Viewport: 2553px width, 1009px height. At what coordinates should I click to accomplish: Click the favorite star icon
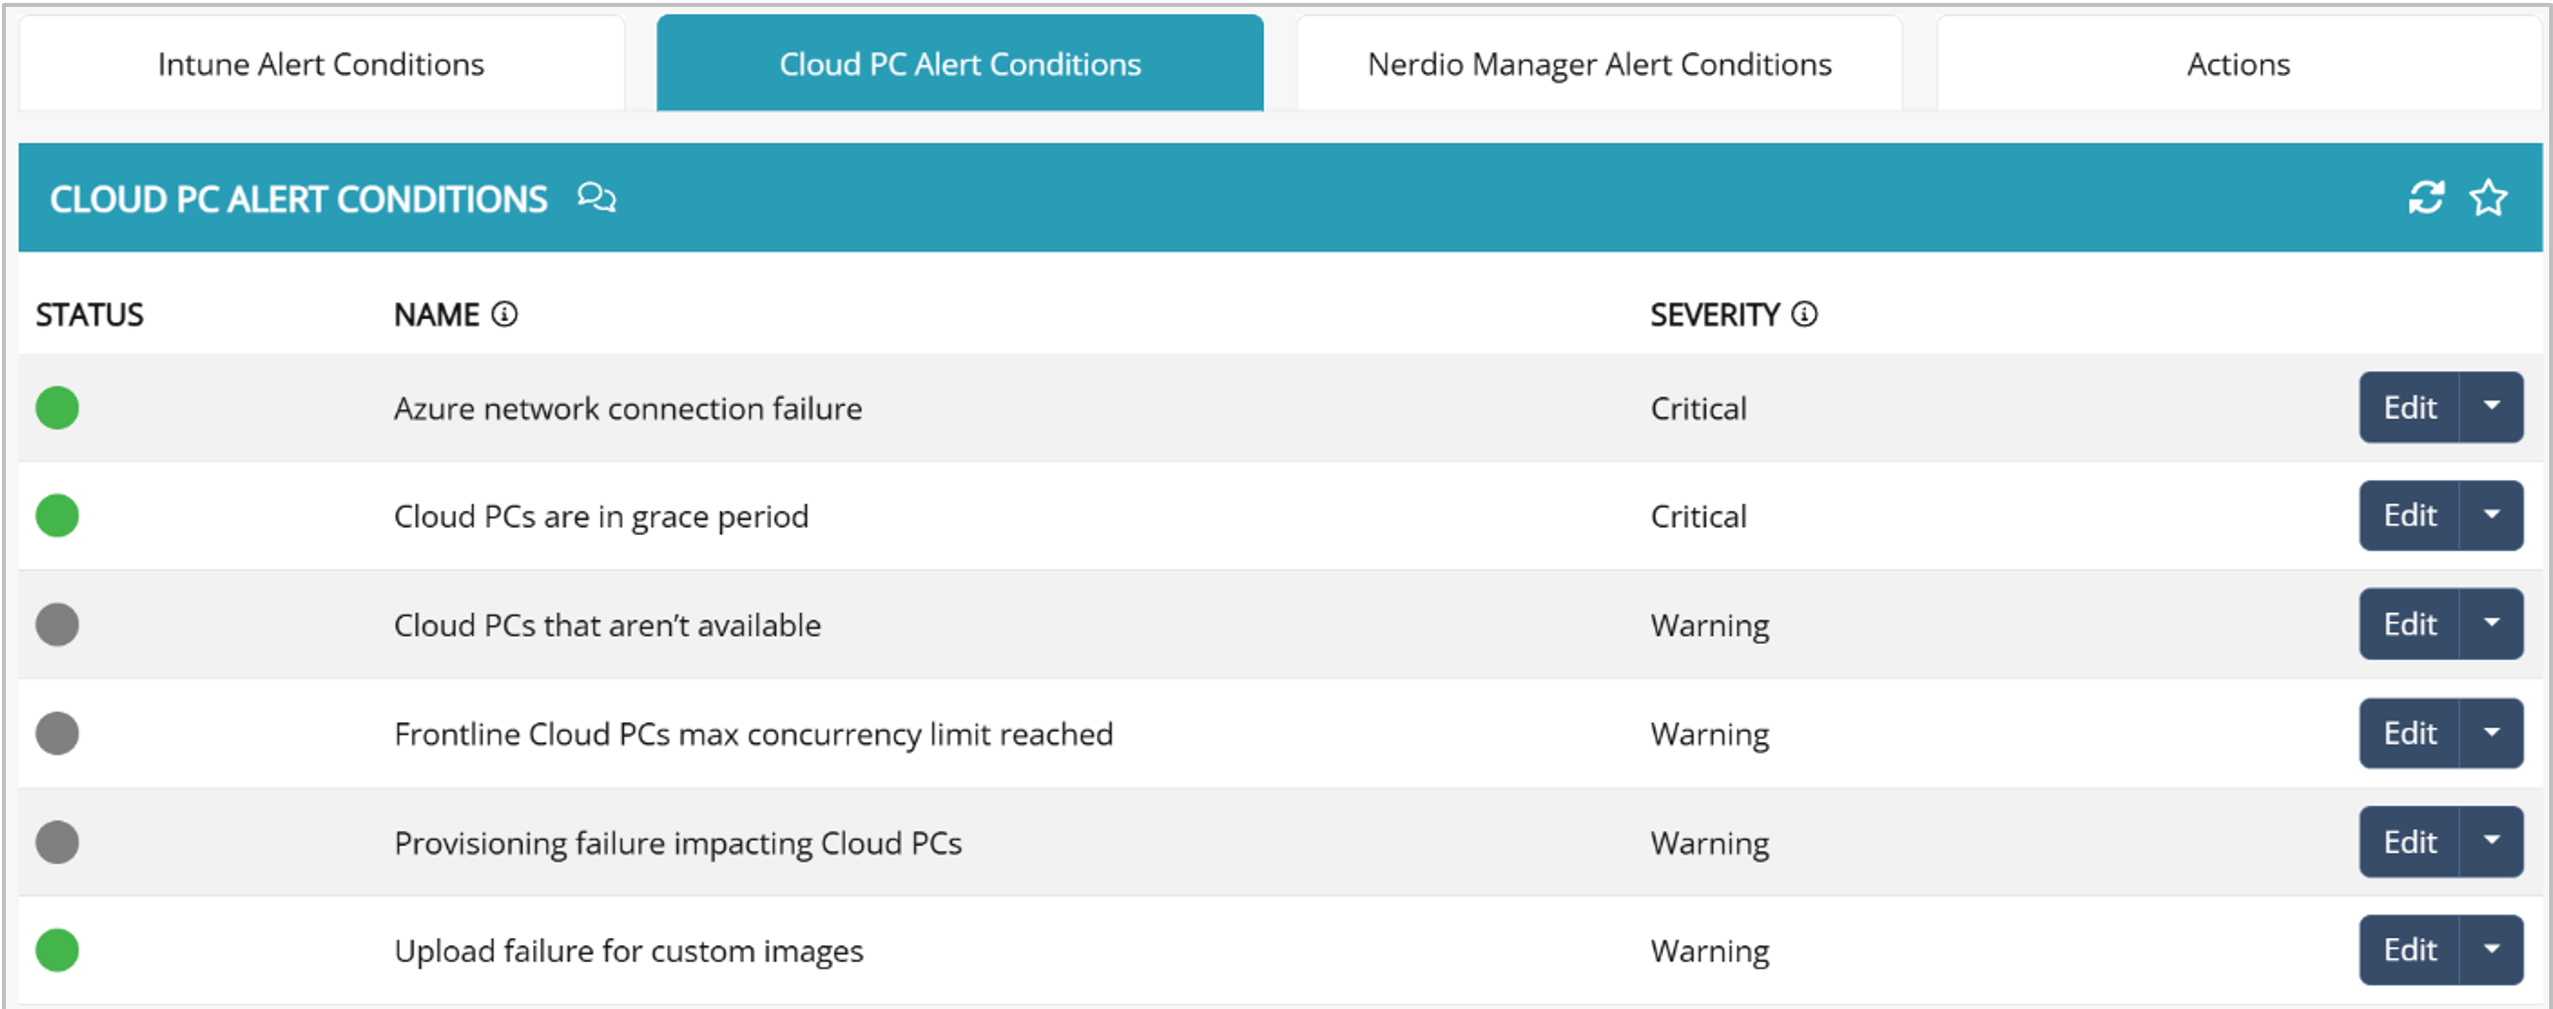coord(2488,197)
